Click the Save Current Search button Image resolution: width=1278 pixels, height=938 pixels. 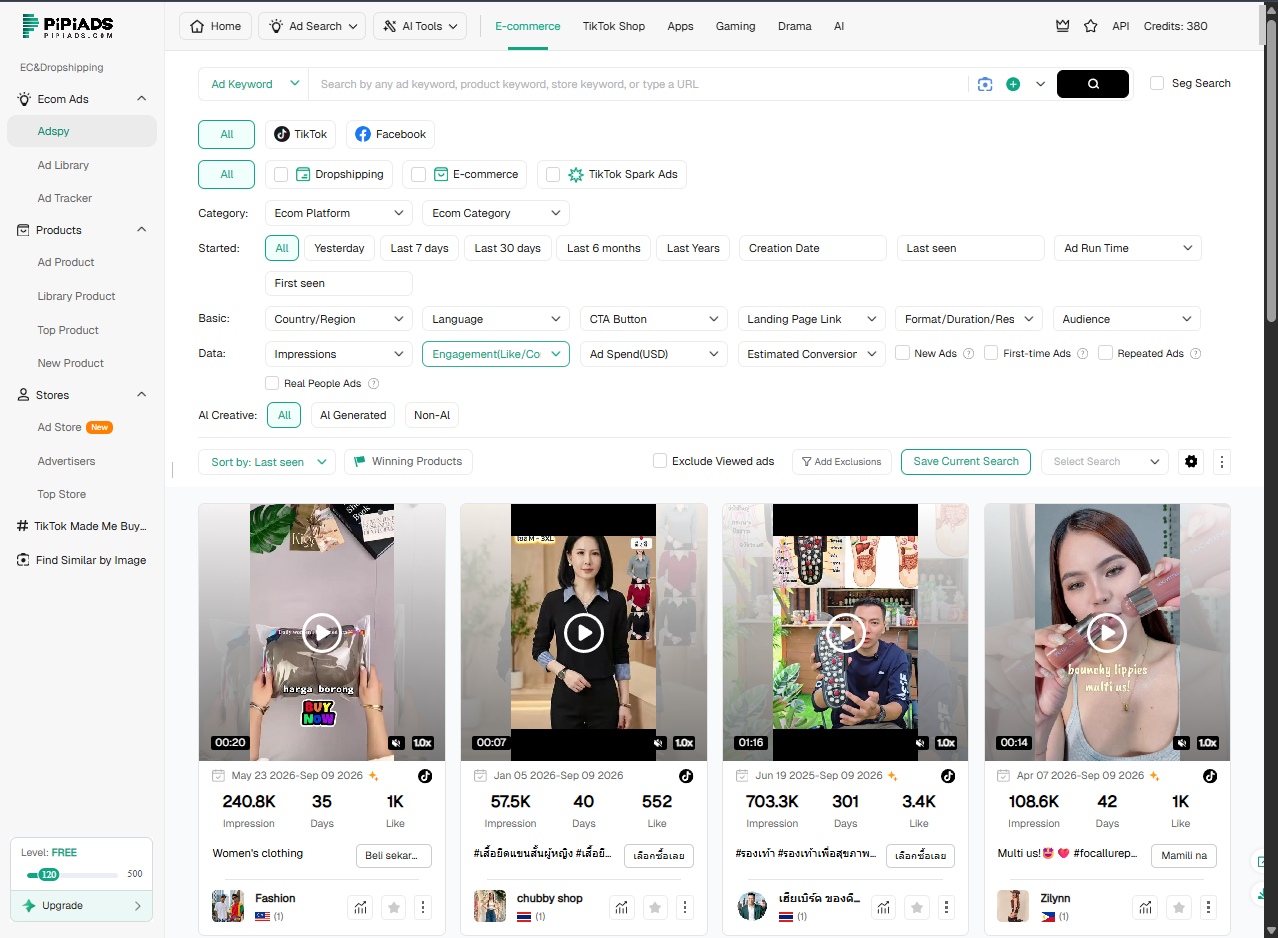pyautogui.click(x=966, y=461)
